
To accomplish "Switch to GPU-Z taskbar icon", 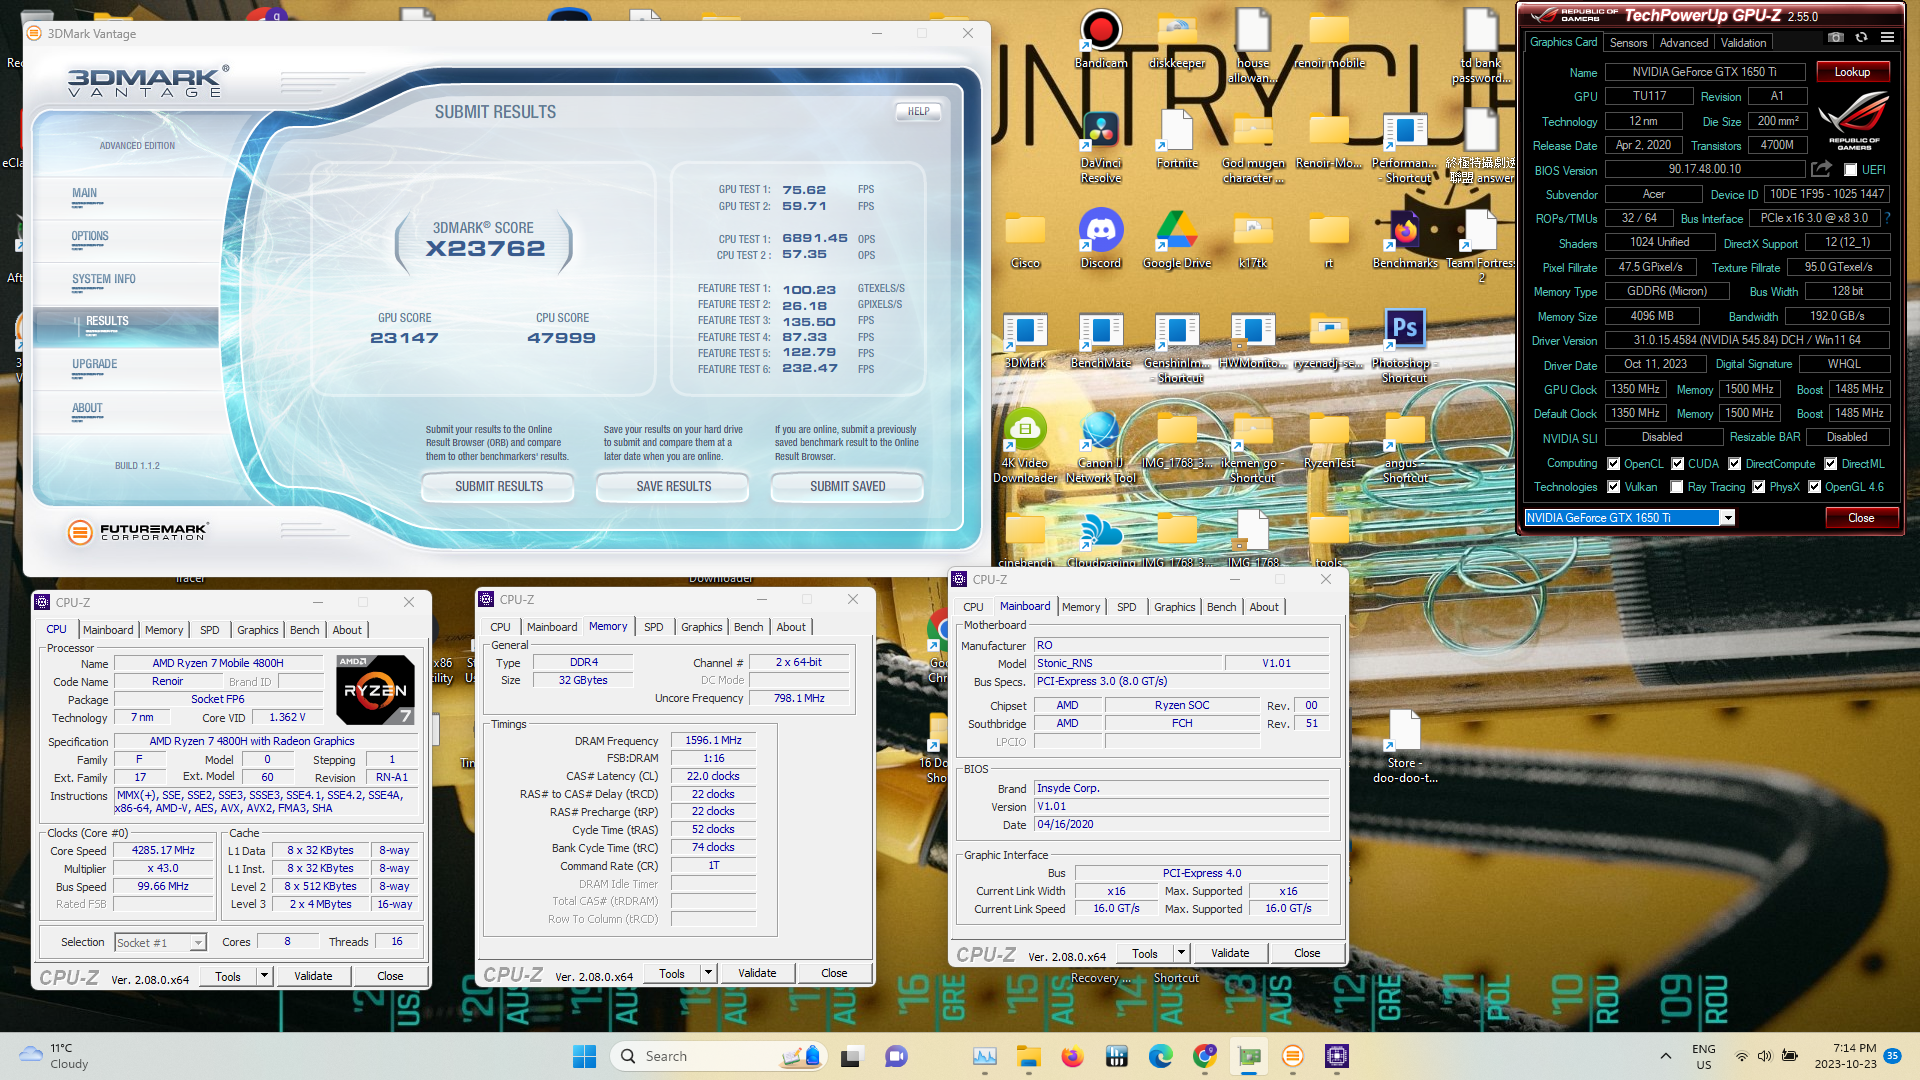I will click(1249, 1056).
